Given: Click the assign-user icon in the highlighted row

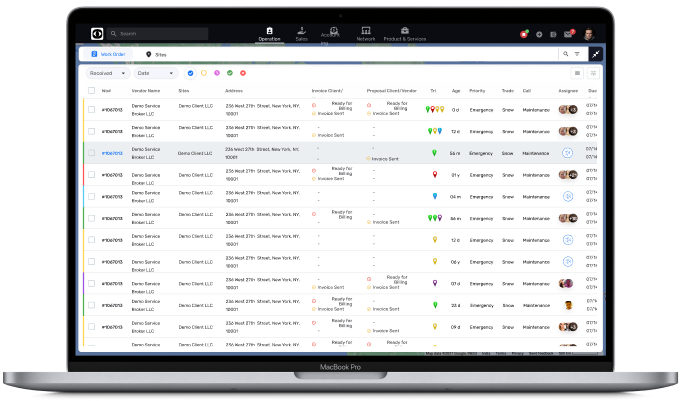Looking at the screenshot, I should click(x=567, y=153).
